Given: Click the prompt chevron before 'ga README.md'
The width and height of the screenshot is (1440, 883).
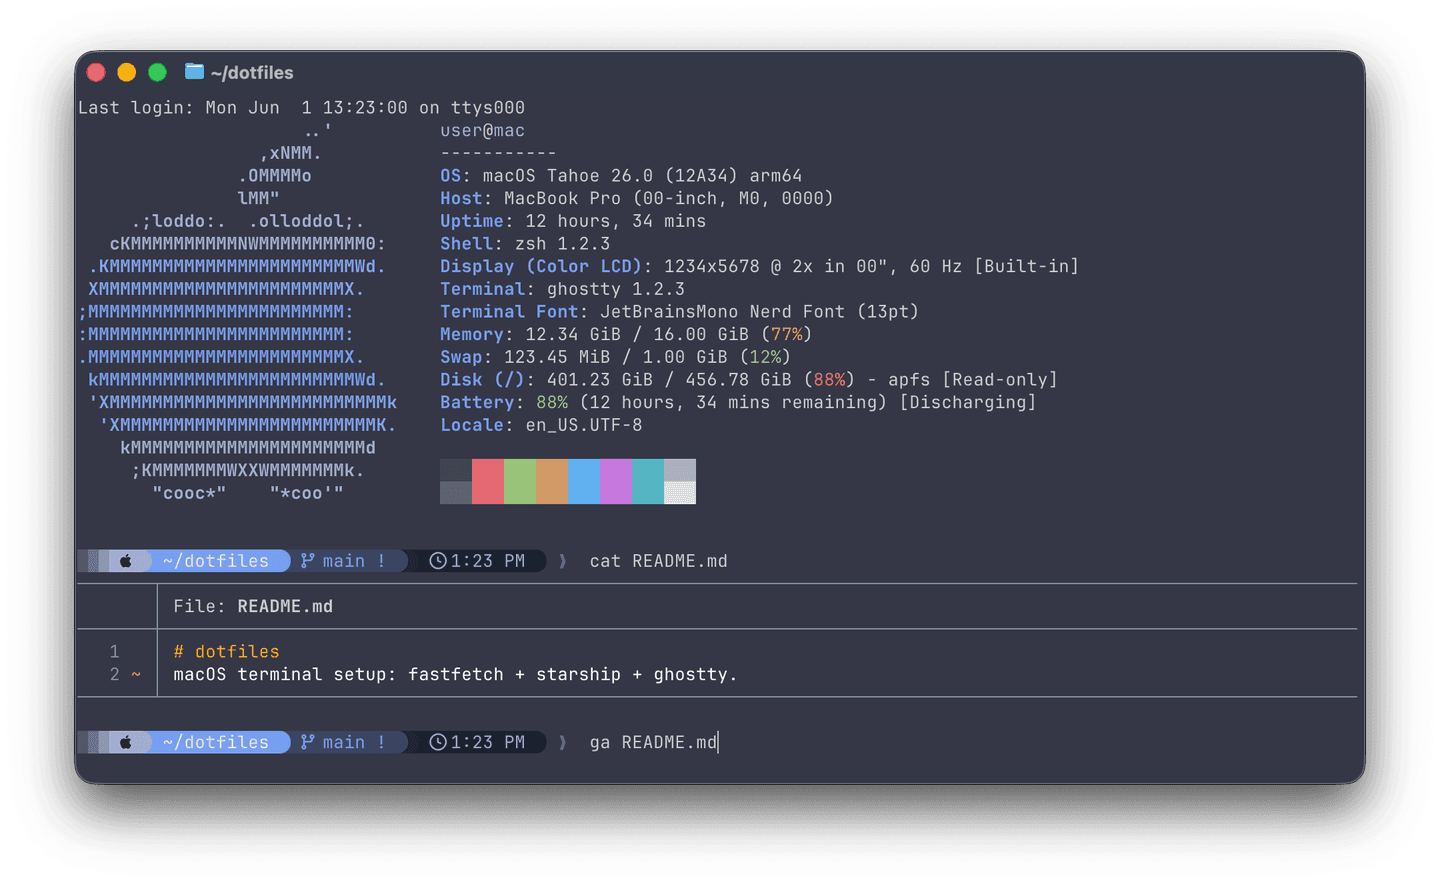Looking at the screenshot, I should [563, 742].
